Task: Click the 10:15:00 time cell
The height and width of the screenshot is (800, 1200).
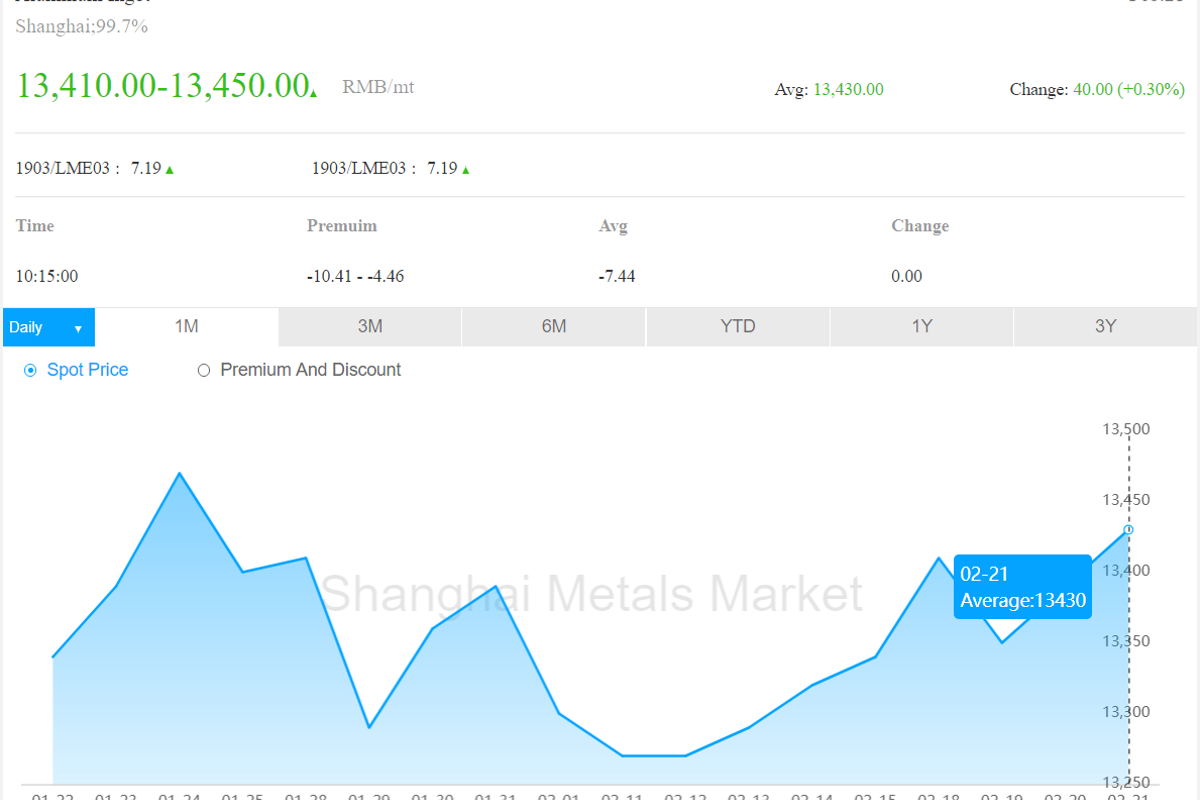Action: click(x=47, y=276)
